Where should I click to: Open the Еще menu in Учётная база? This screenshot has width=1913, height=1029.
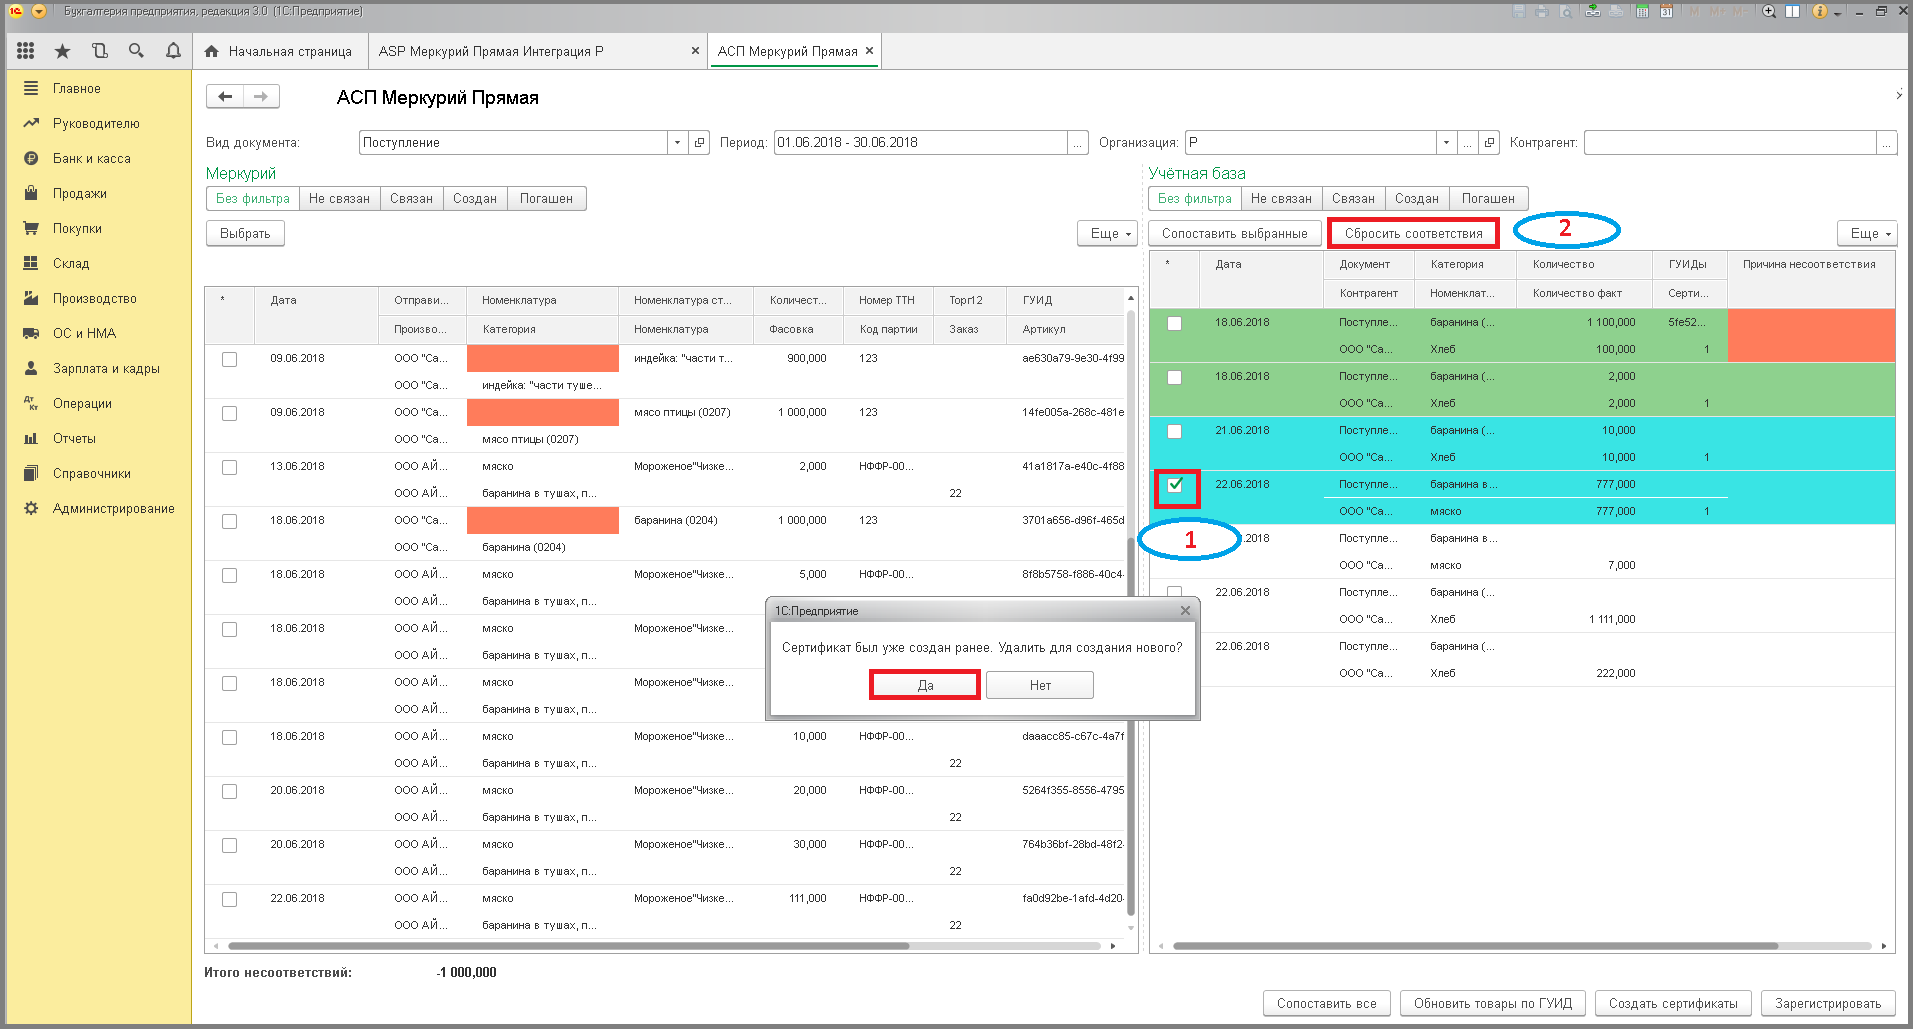pos(1867,233)
